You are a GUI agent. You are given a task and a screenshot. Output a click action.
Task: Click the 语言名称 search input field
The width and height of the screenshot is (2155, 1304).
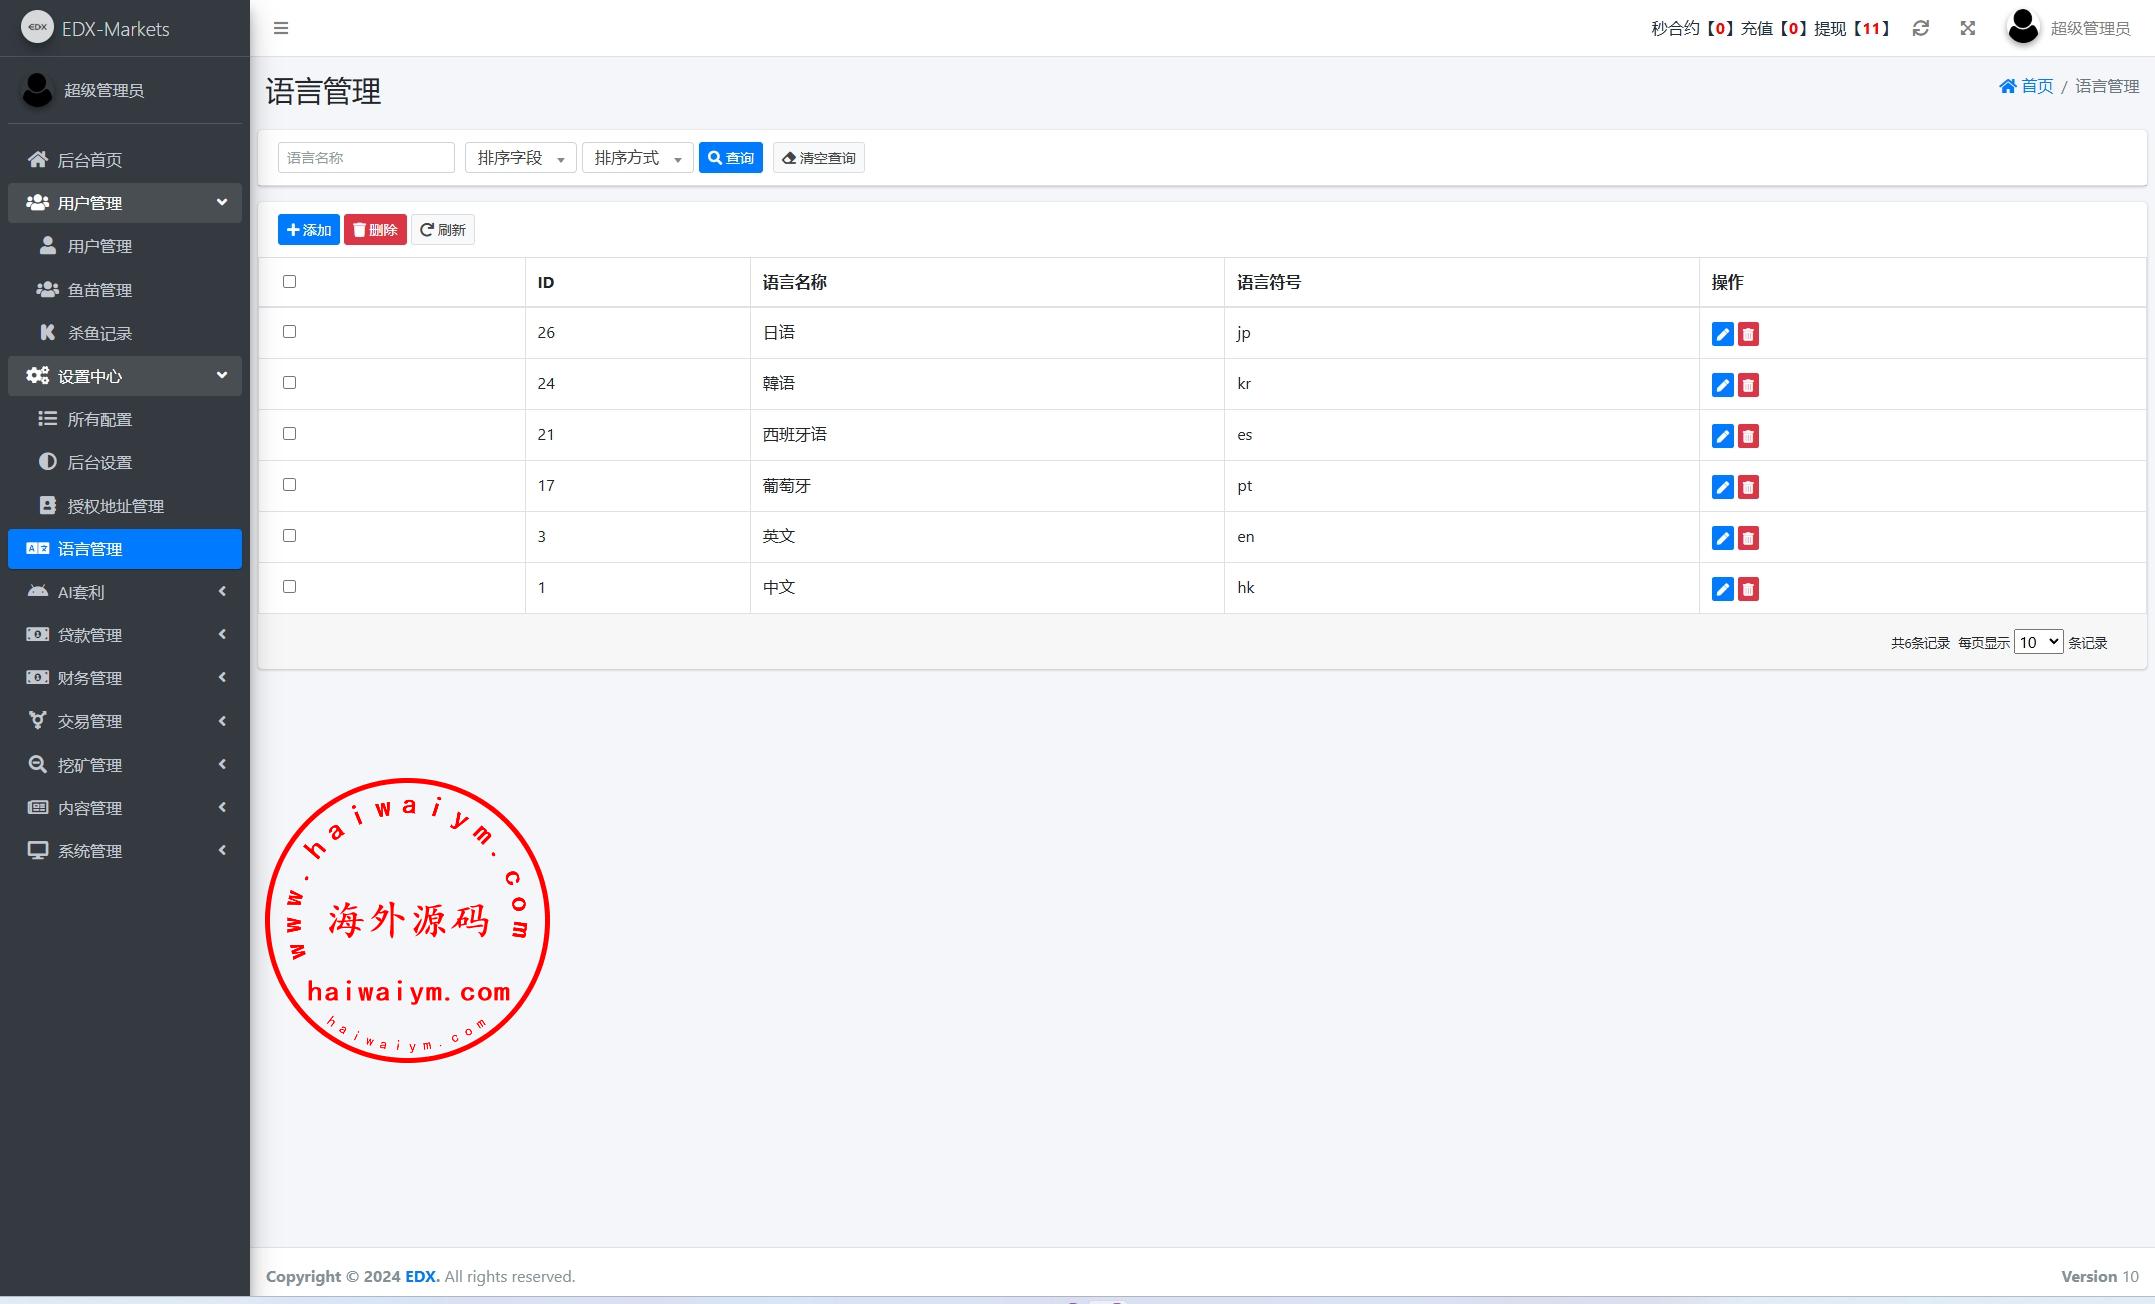click(x=366, y=158)
